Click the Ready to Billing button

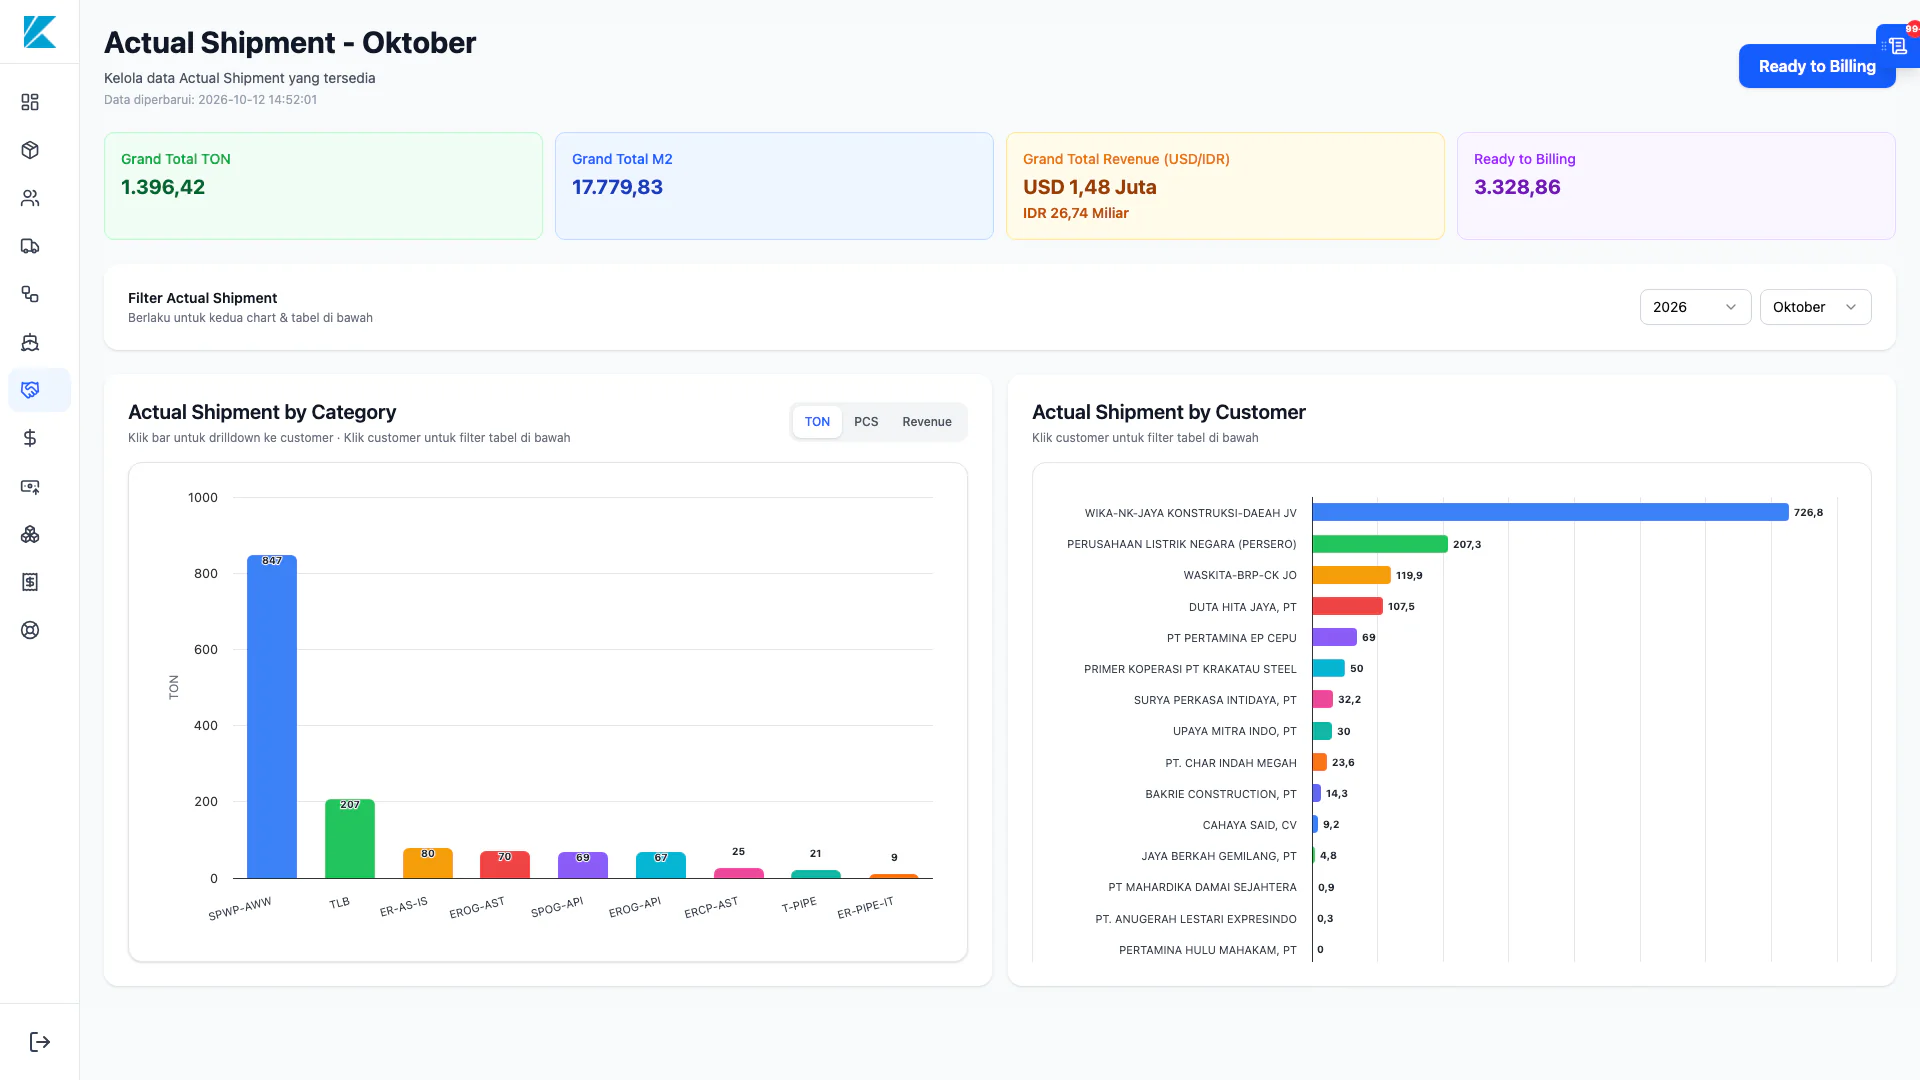(x=1816, y=66)
